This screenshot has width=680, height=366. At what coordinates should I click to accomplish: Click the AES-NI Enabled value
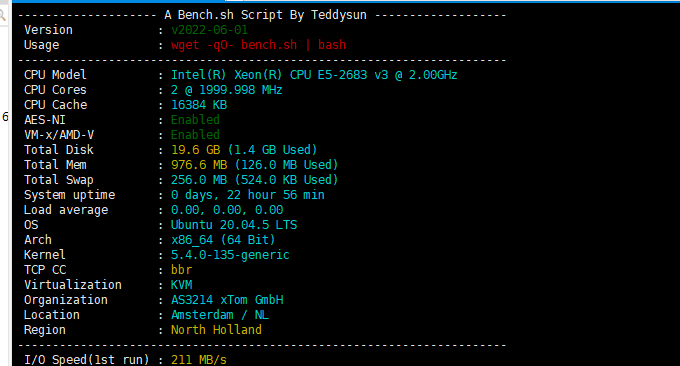(195, 120)
